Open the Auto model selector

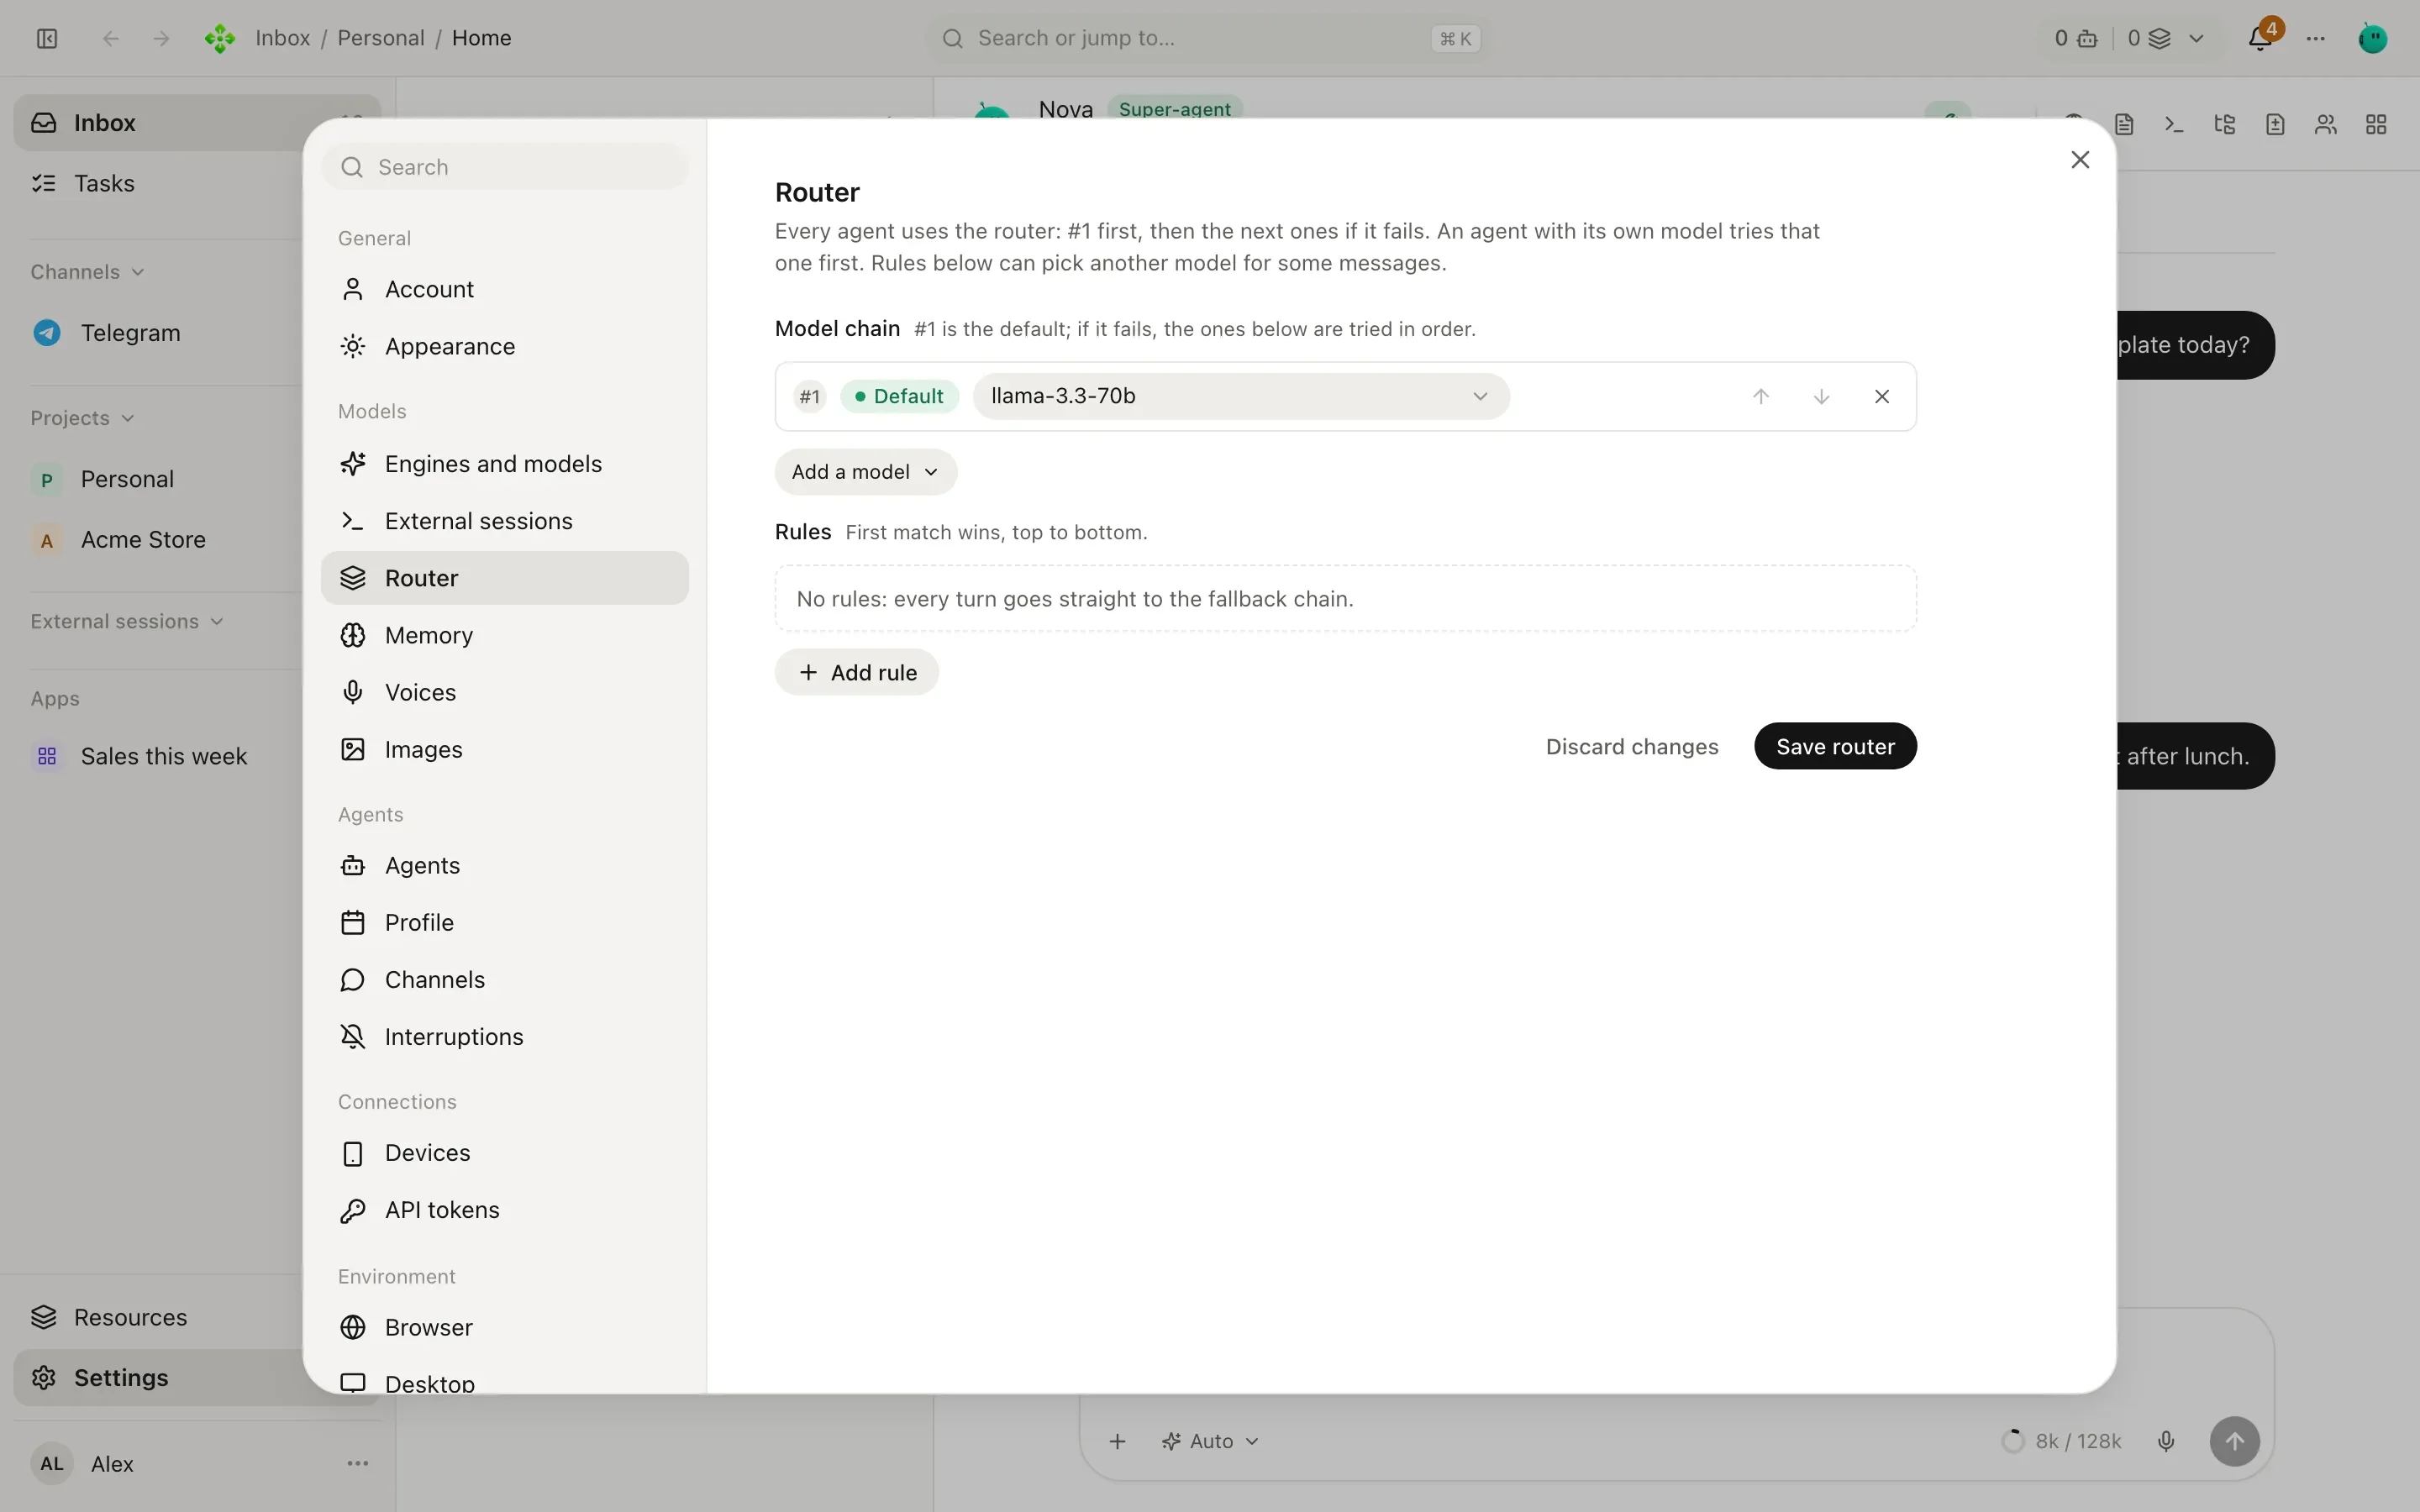point(1210,1441)
